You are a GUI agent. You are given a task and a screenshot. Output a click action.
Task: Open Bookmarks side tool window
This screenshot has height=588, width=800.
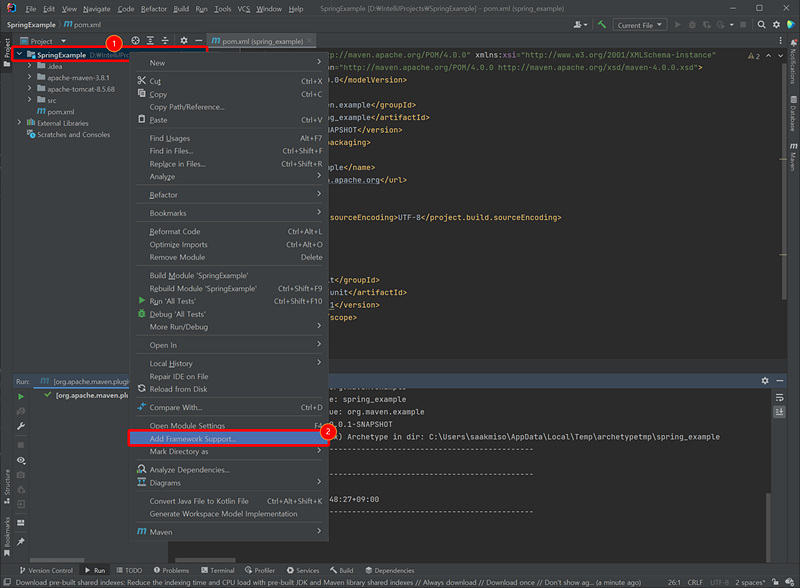tap(7, 536)
